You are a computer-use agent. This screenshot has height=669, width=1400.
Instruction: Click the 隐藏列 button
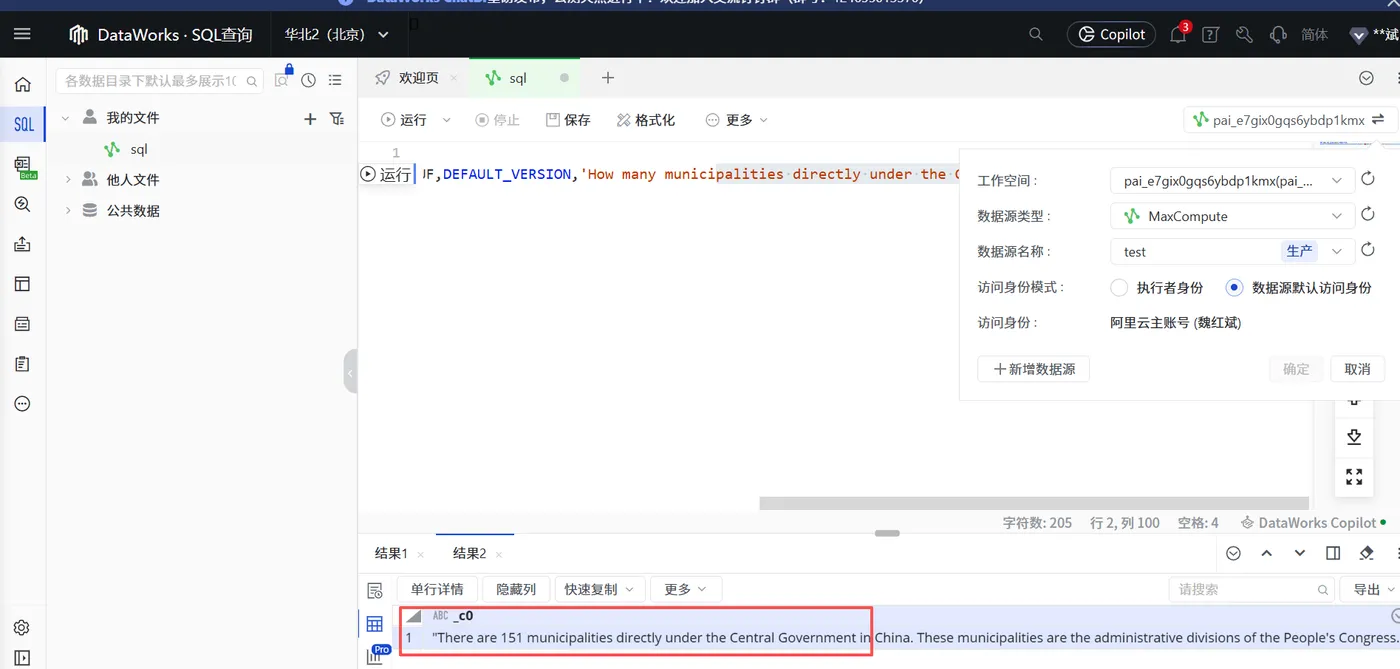coord(515,589)
